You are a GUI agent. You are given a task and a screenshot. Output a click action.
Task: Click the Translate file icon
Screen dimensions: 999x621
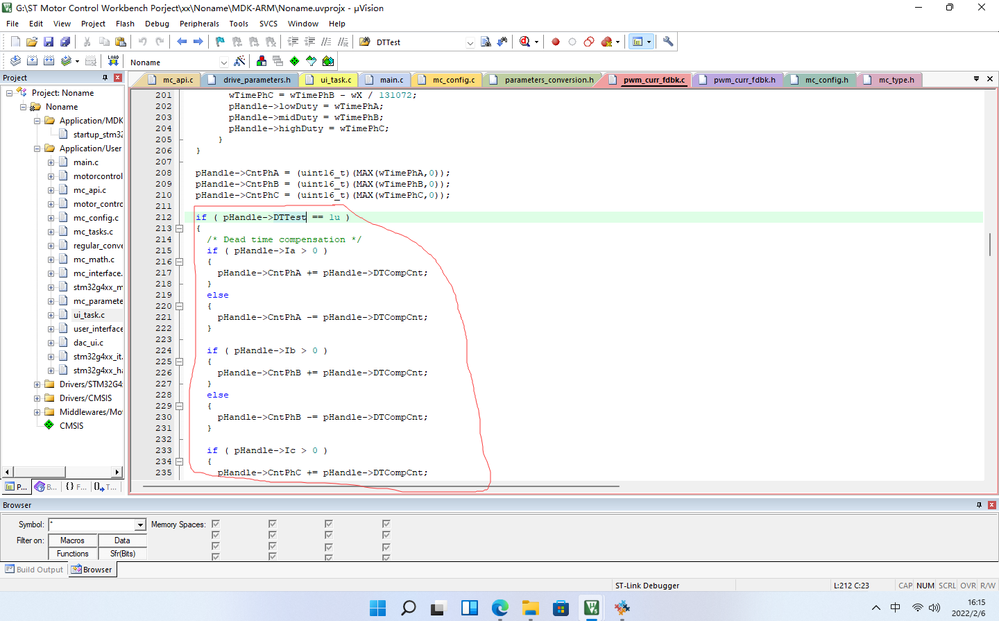tap(15, 61)
